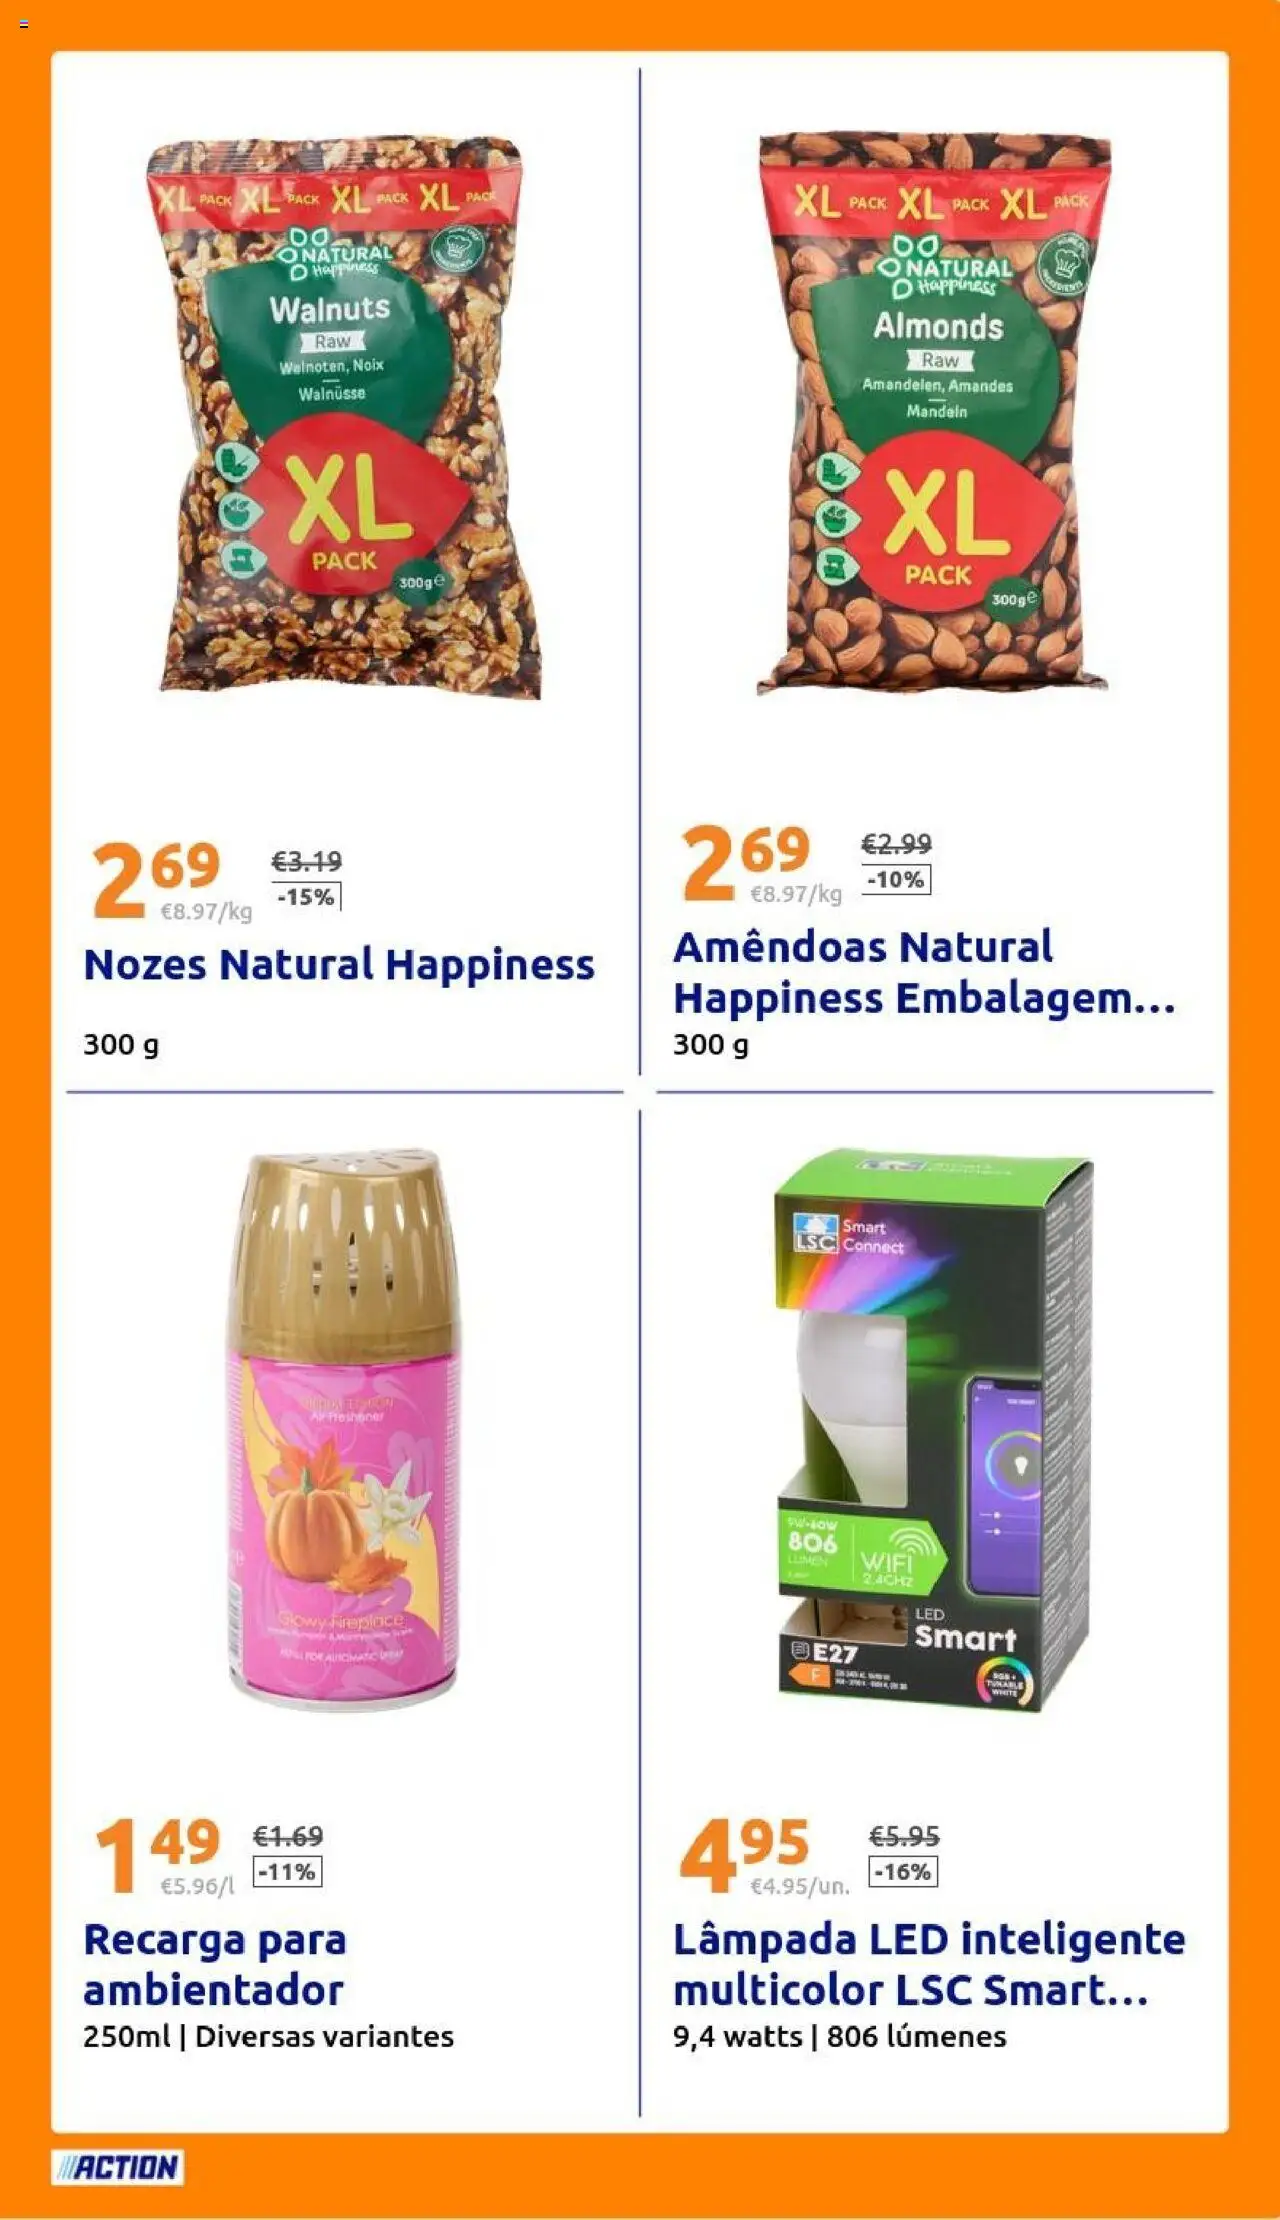This screenshot has height=2220, width=1280.
Task: Click the air freshener 1.49 price
Action: click(157, 1855)
